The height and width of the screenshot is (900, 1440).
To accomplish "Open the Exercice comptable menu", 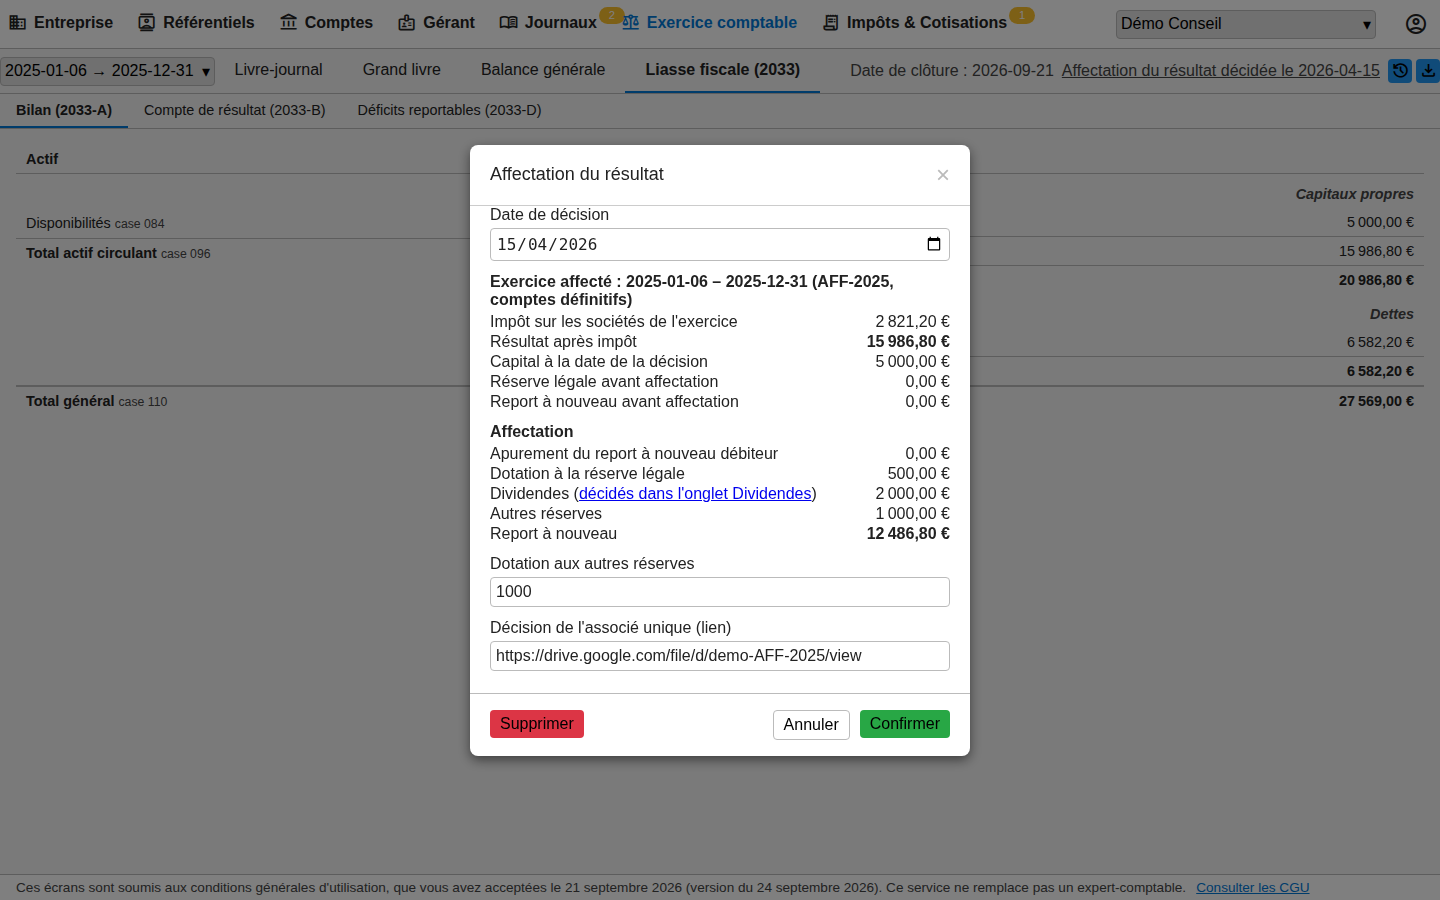I will [709, 22].
